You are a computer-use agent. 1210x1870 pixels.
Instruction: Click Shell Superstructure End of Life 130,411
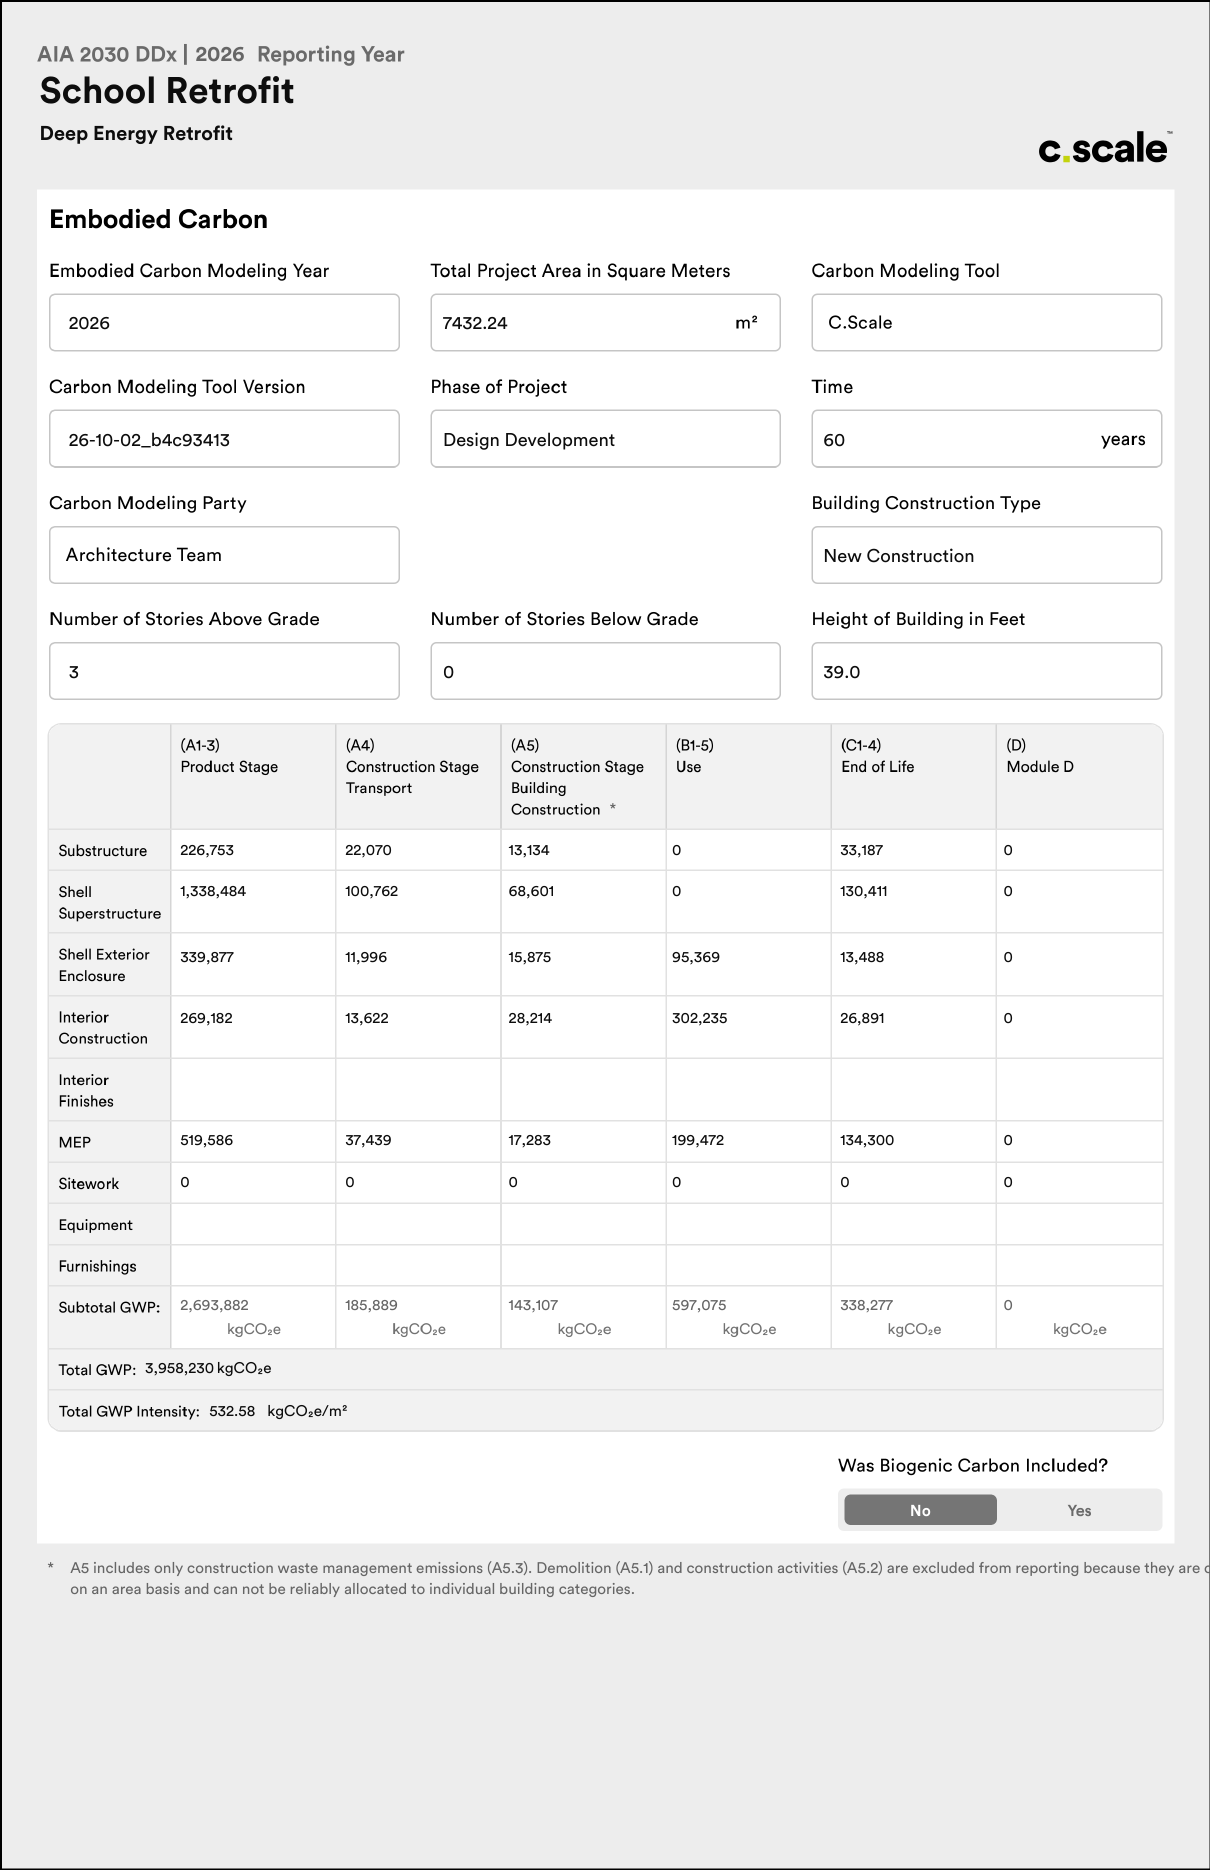click(x=863, y=891)
